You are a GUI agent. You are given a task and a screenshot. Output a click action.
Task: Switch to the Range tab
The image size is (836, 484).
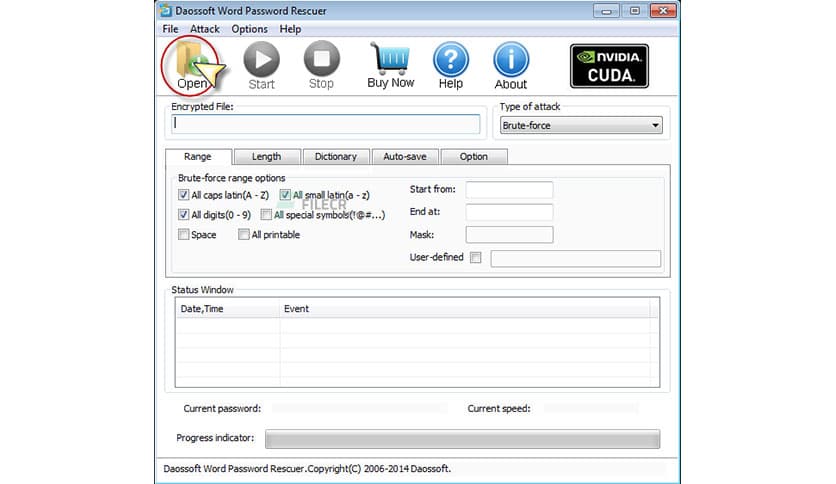198,157
